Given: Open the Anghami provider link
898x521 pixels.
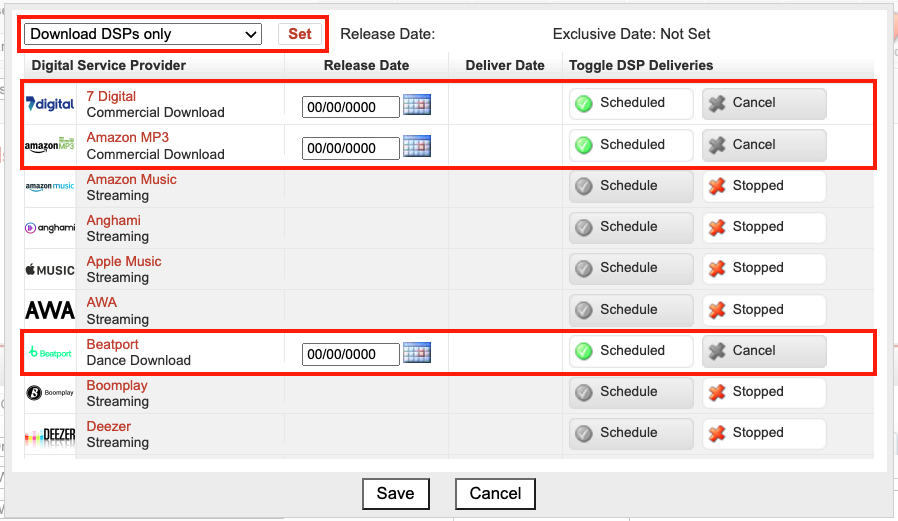Looking at the screenshot, I should pos(113,220).
